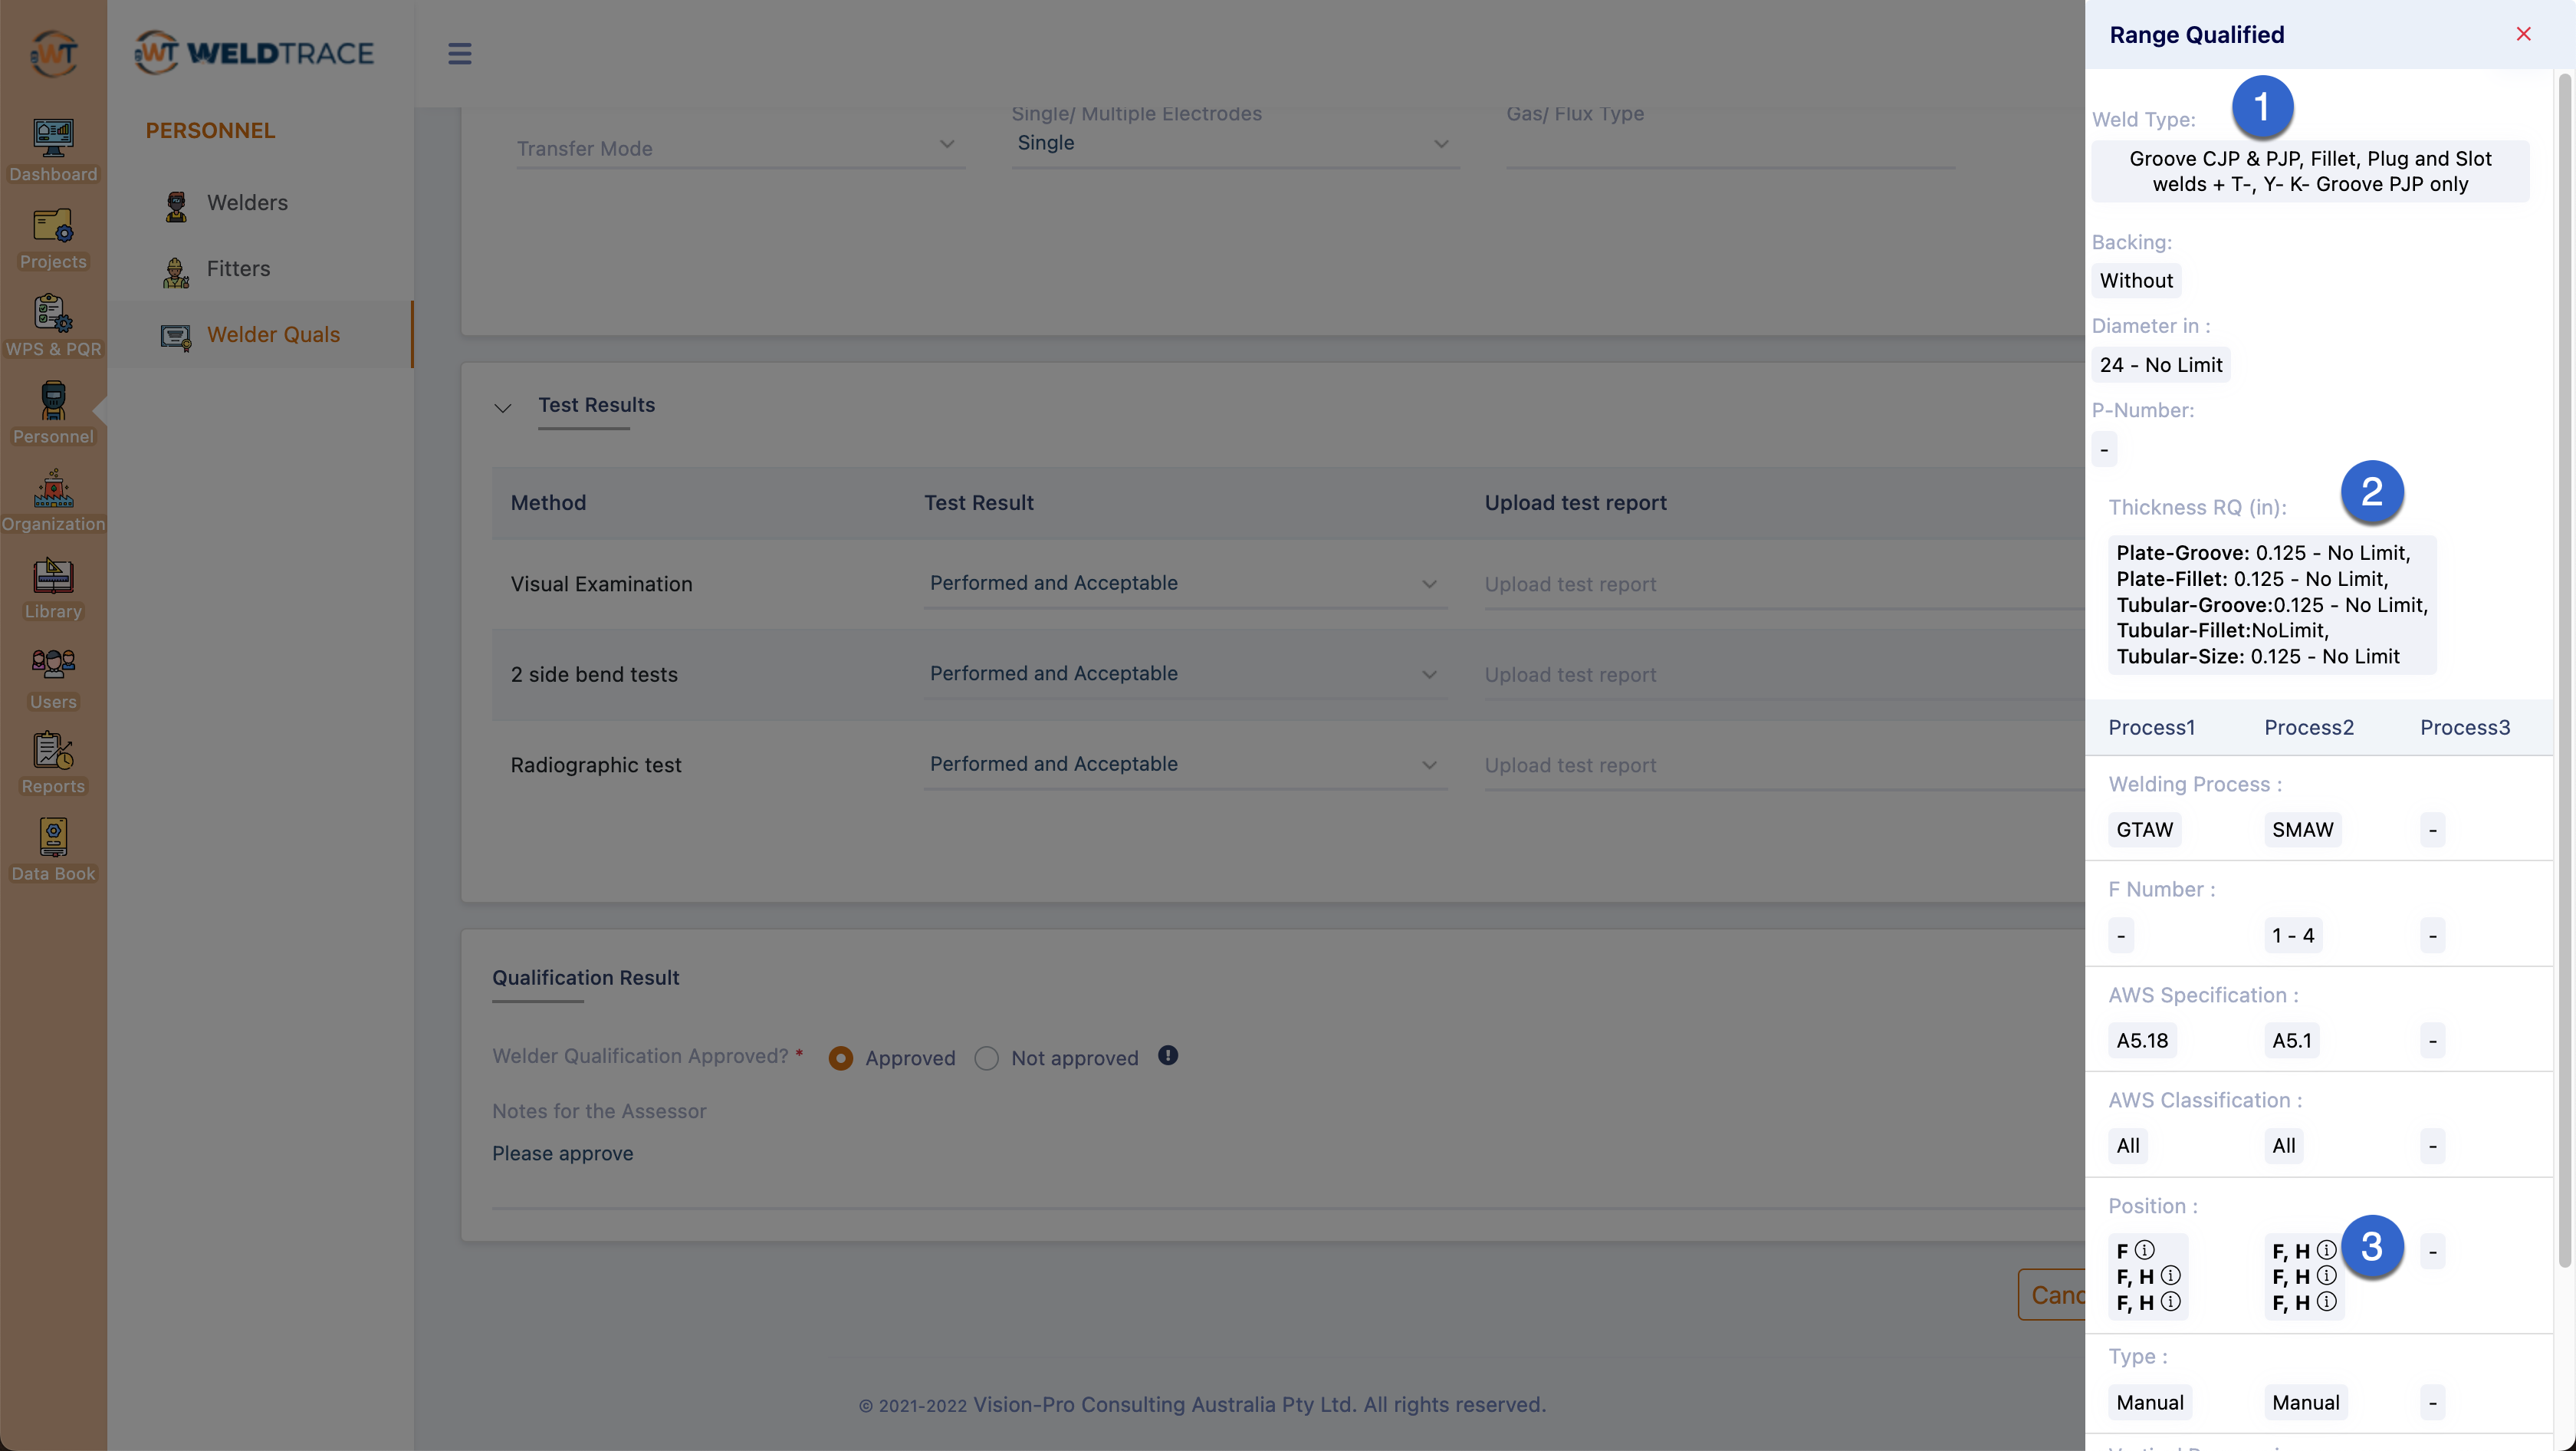Click the Upload test report column header
Image resolution: width=2576 pixels, height=1451 pixels.
pyautogui.click(x=1575, y=503)
